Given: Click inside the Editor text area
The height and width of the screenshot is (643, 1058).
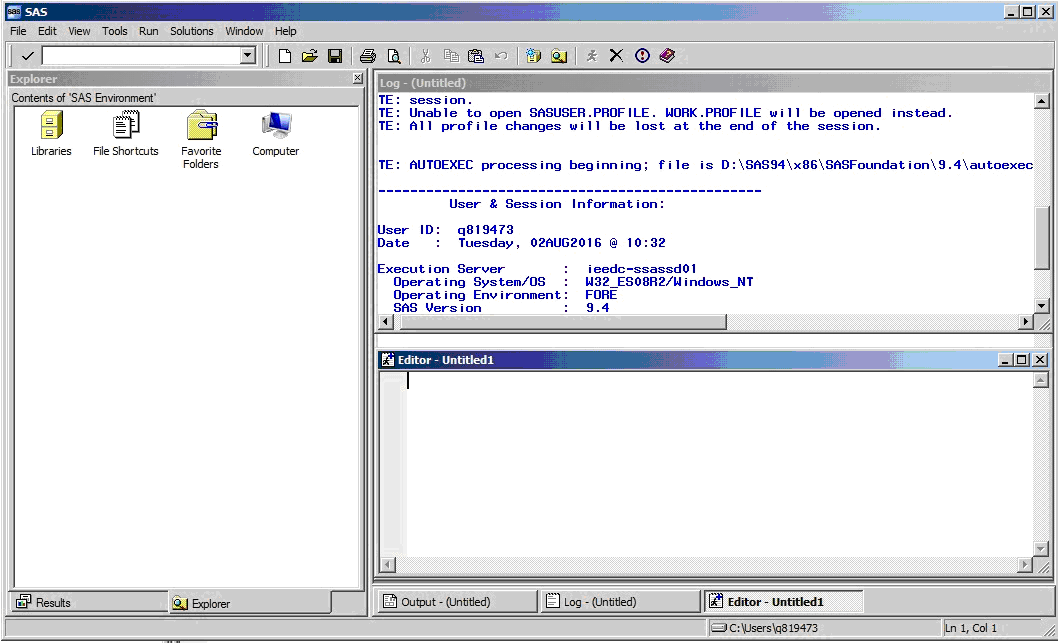Looking at the screenshot, I should pos(720,464).
